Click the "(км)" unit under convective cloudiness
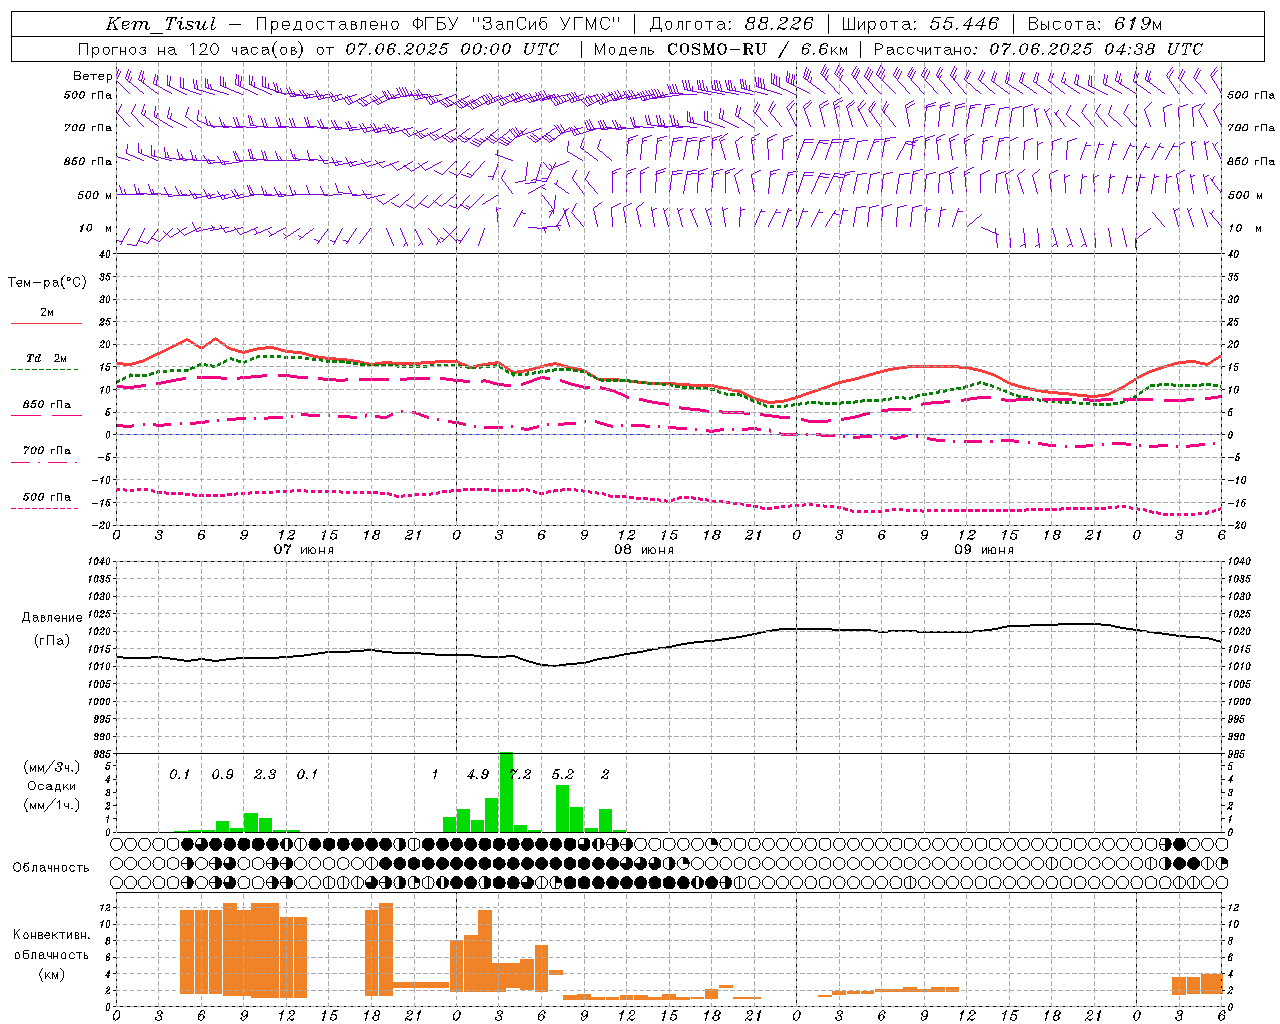The height and width of the screenshot is (1024, 1280). tap(52, 974)
